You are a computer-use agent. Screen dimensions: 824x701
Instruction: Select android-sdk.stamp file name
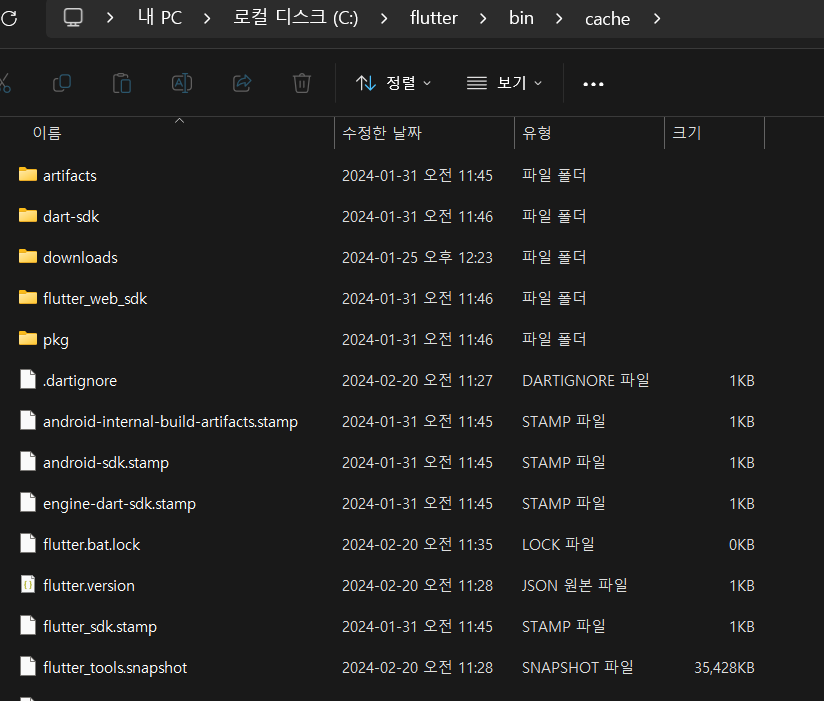[x=106, y=462]
